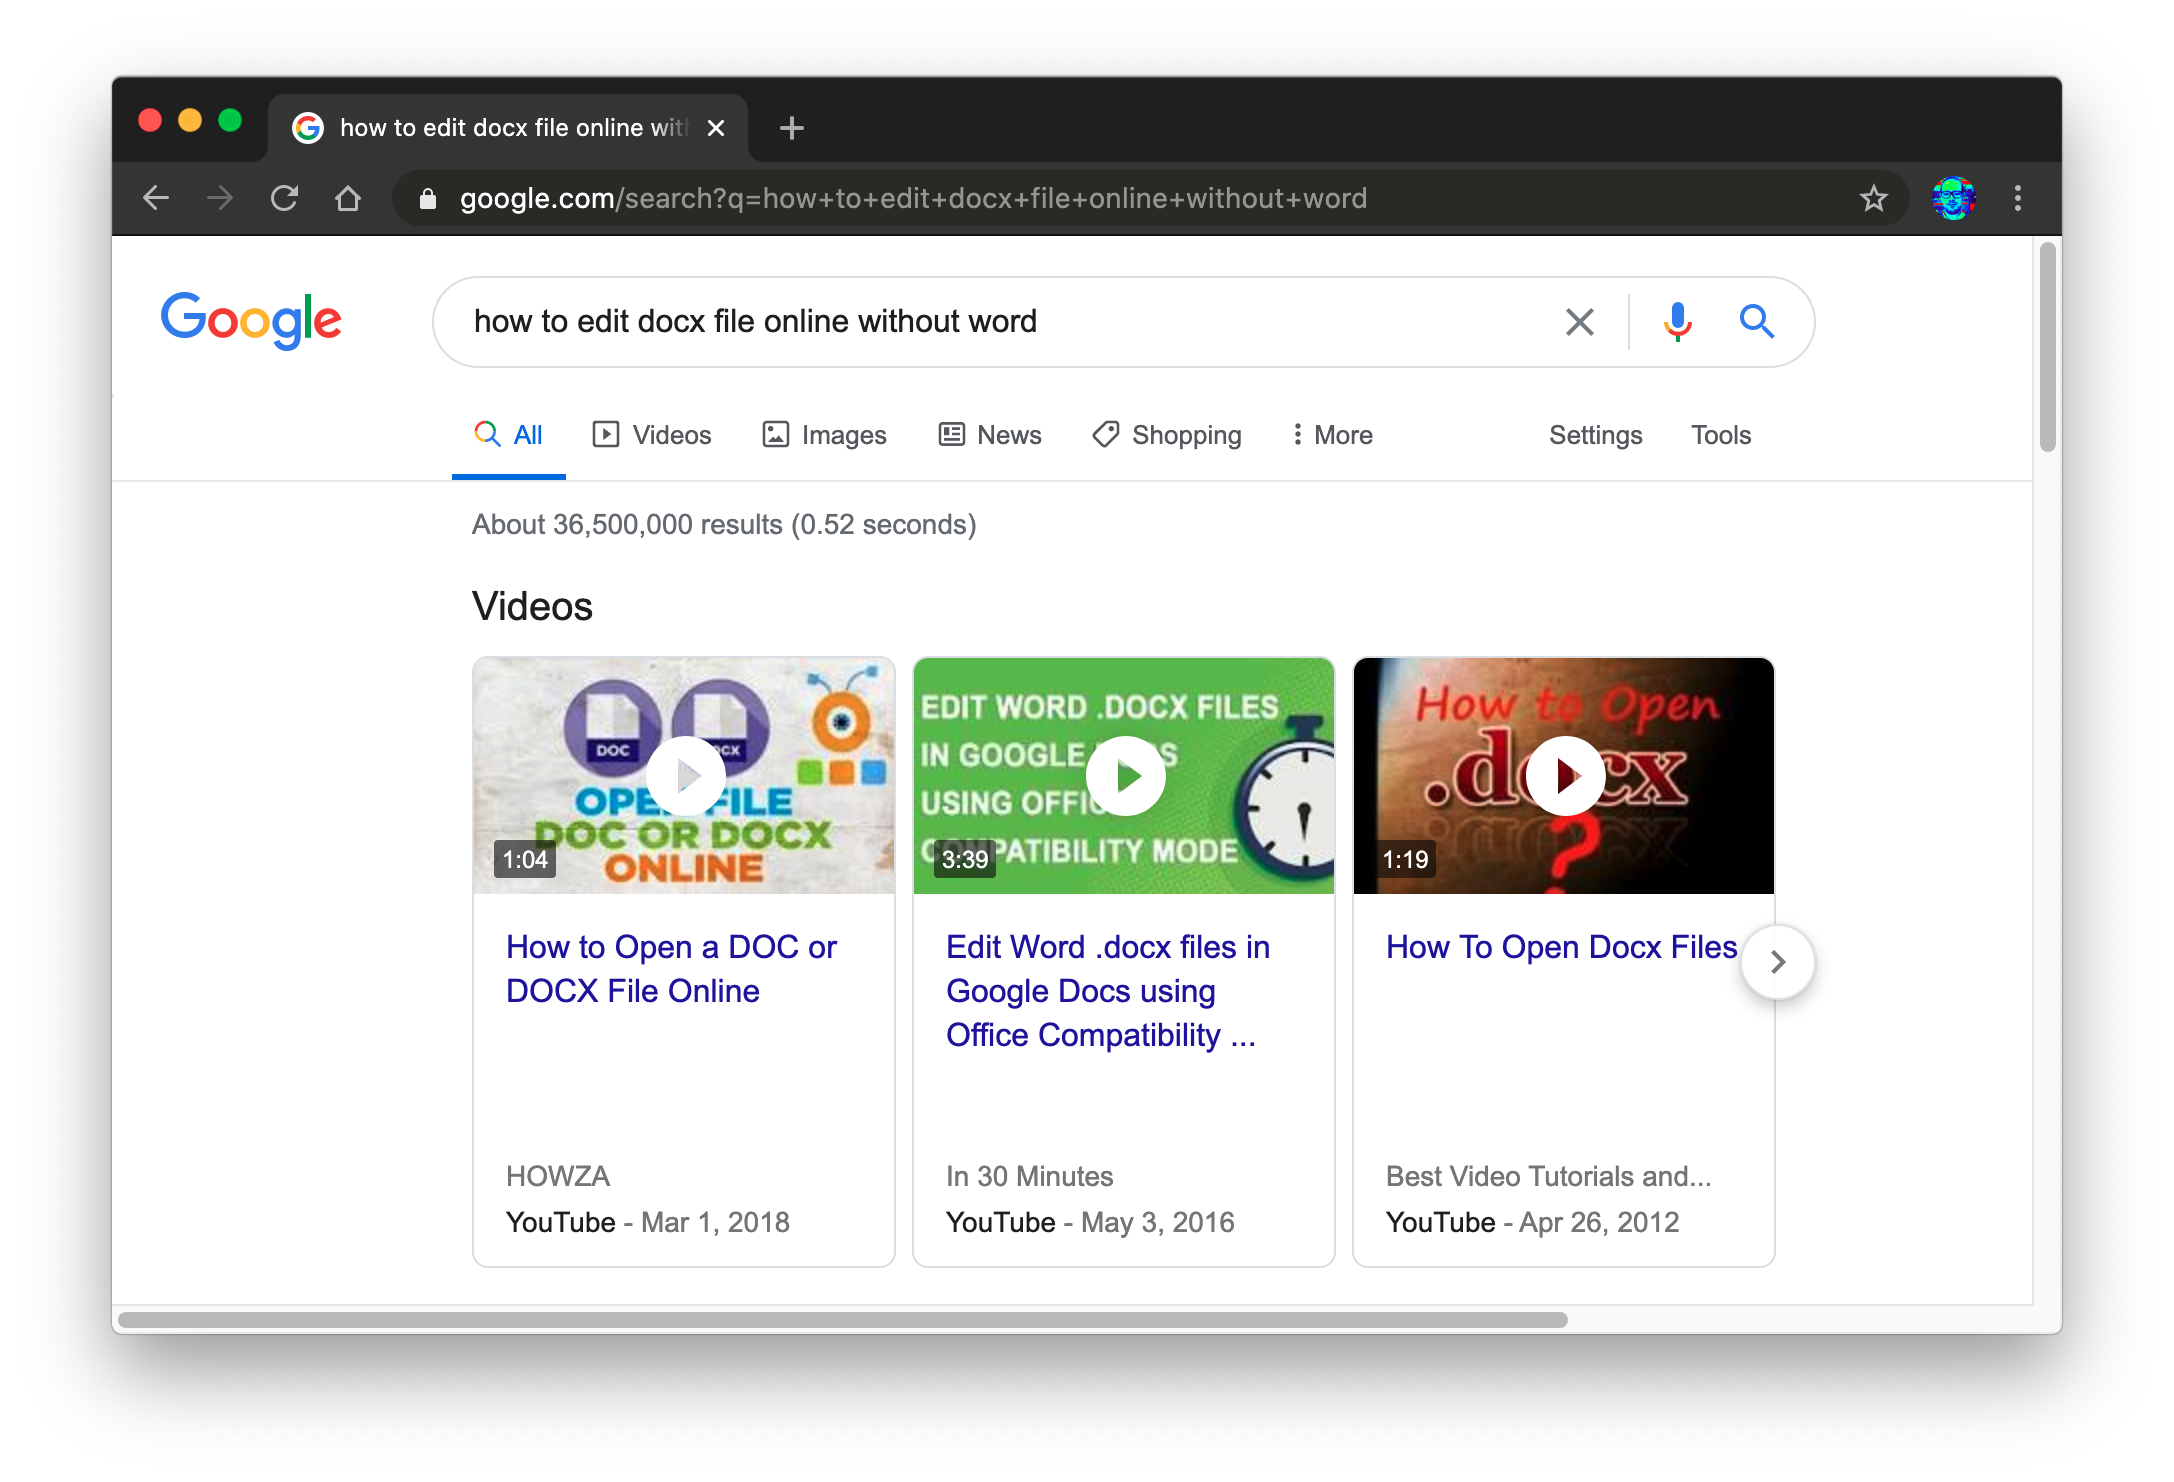Play the 'Open File DOC or DOCX Online' video
2174x1482 pixels.
[x=685, y=775]
